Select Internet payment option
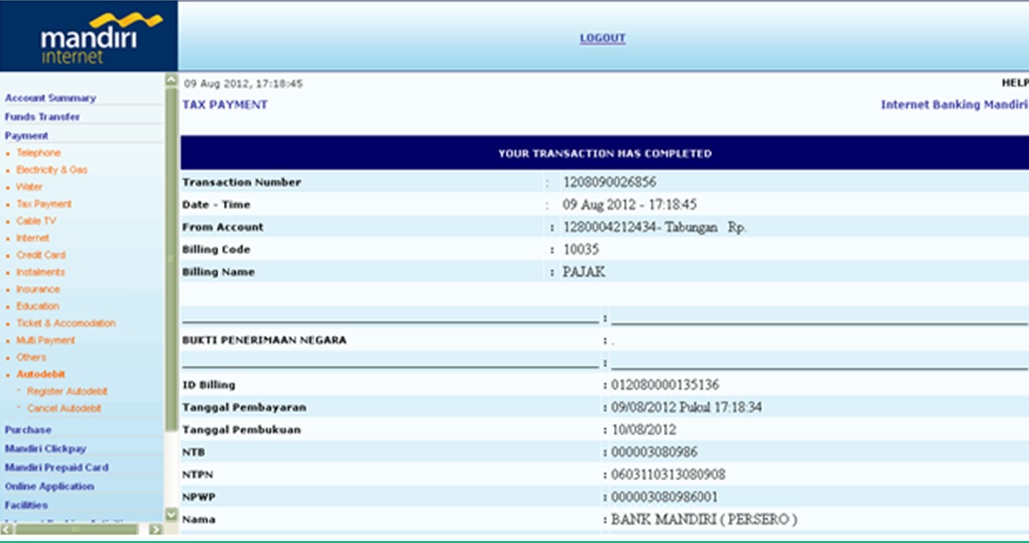Screen dimensions: 1029x543 pyautogui.click(x=32, y=238)
